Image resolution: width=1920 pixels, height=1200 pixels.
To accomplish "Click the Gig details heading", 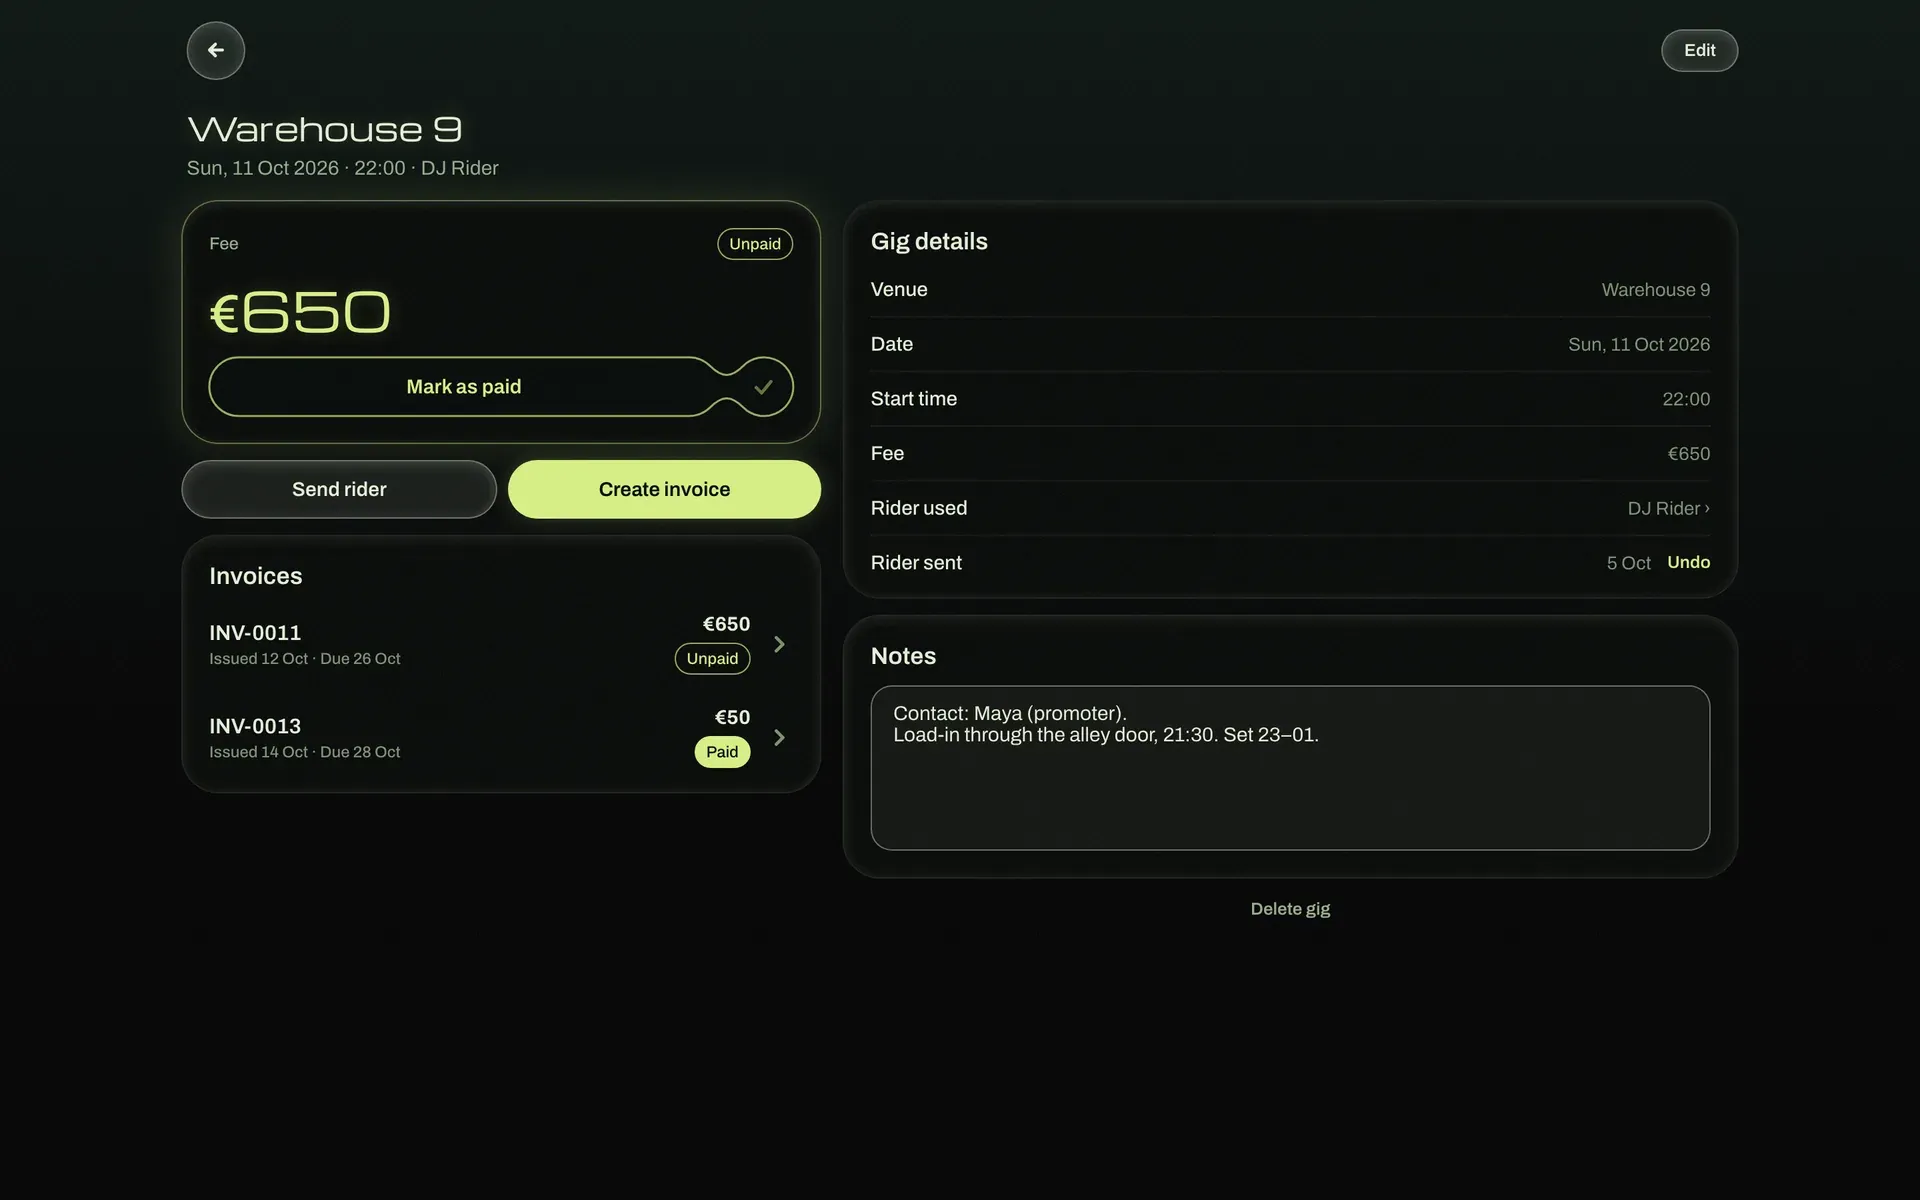I will click(929, 241).
